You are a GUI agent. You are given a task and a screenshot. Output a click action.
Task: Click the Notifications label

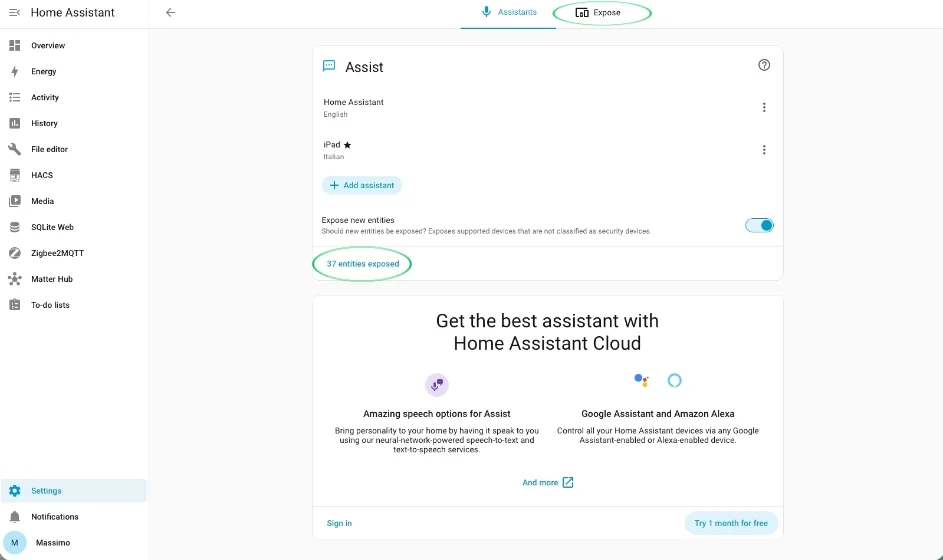click(55, 516)
